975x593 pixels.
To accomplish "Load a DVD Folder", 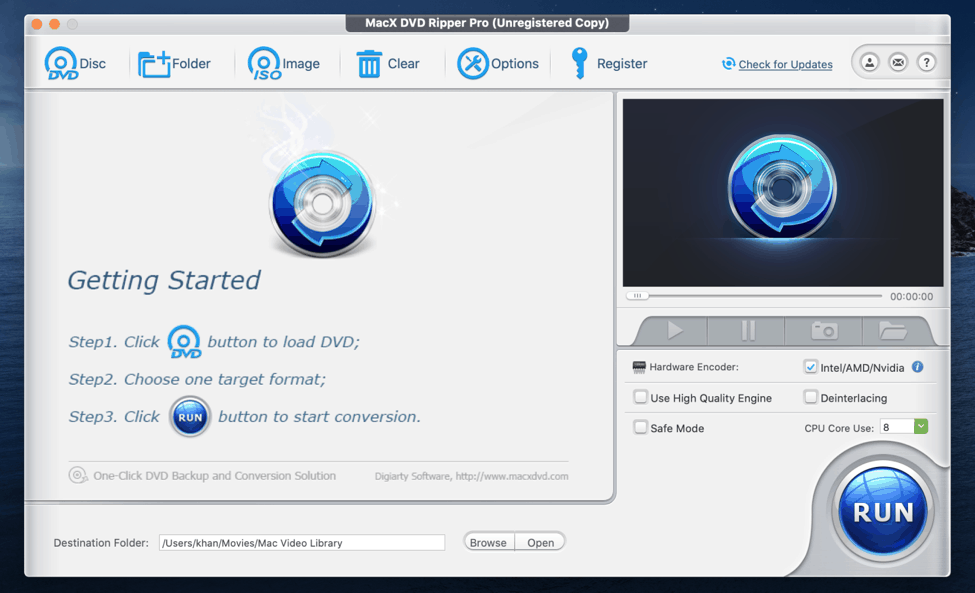I will coord(175,63).
